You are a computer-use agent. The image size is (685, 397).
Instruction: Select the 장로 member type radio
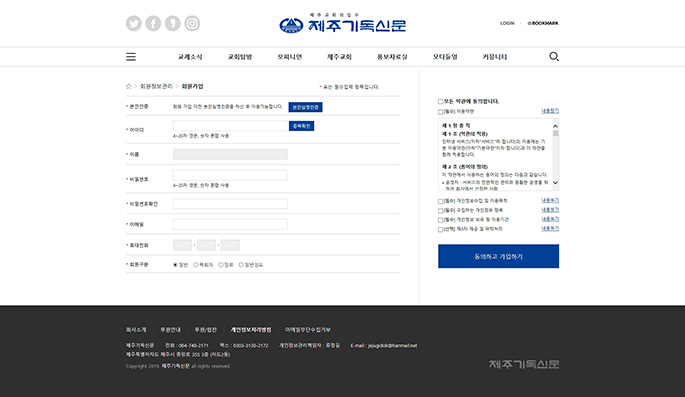(221, 265)
